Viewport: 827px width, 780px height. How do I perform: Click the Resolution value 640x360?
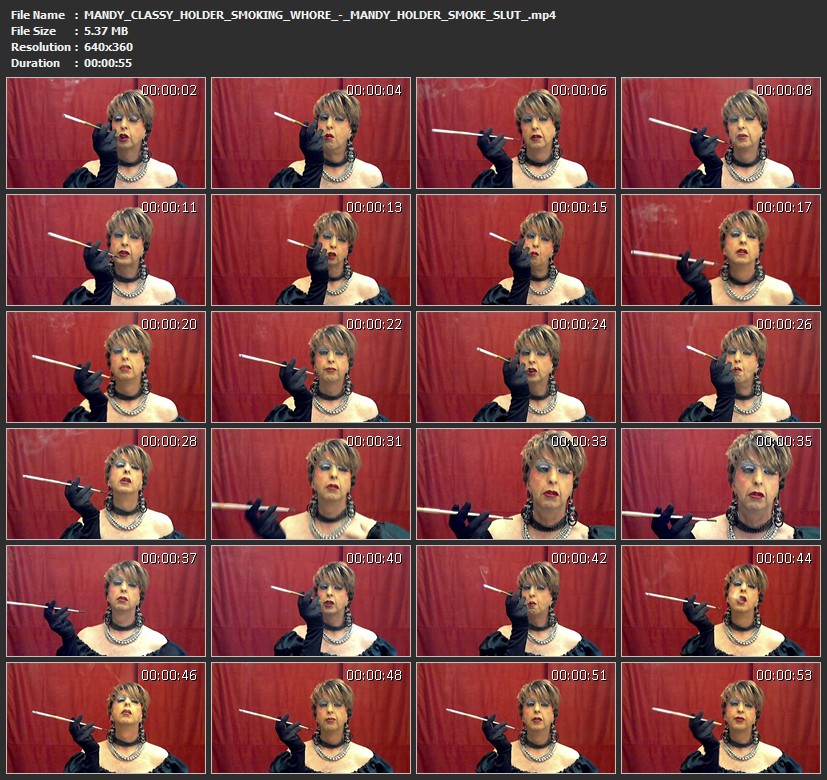coord(108,47)
